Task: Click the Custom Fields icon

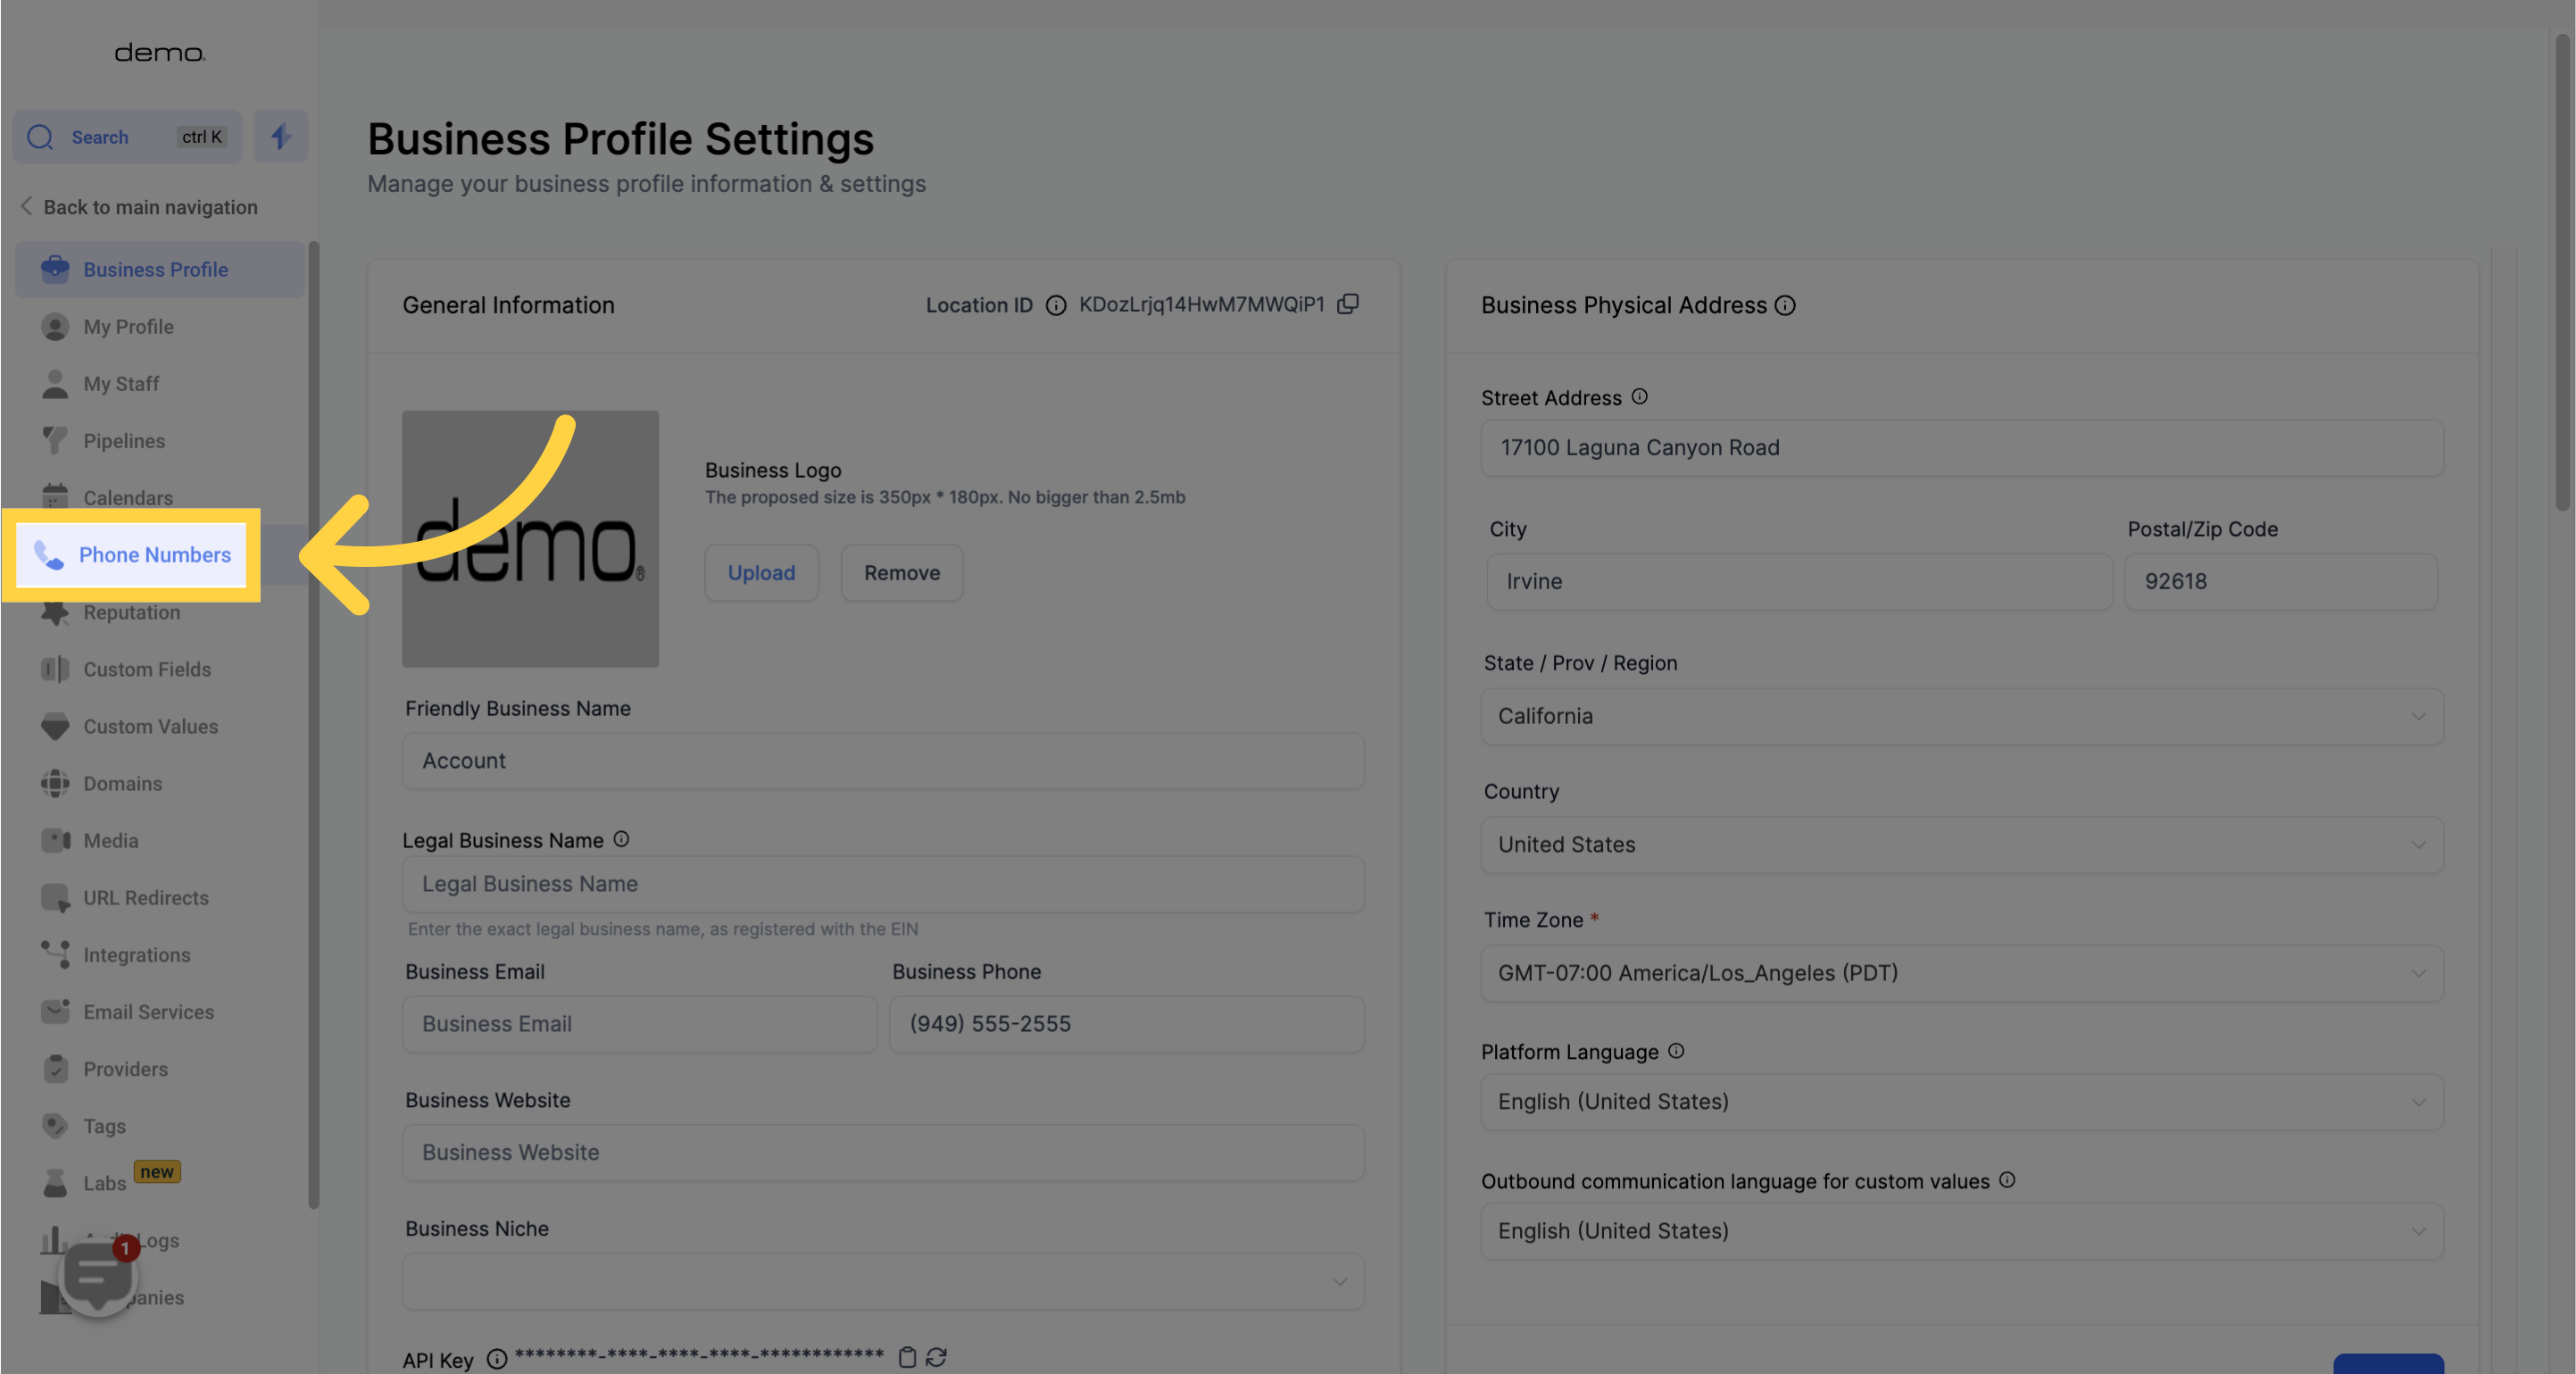Action: pos(55,668)
